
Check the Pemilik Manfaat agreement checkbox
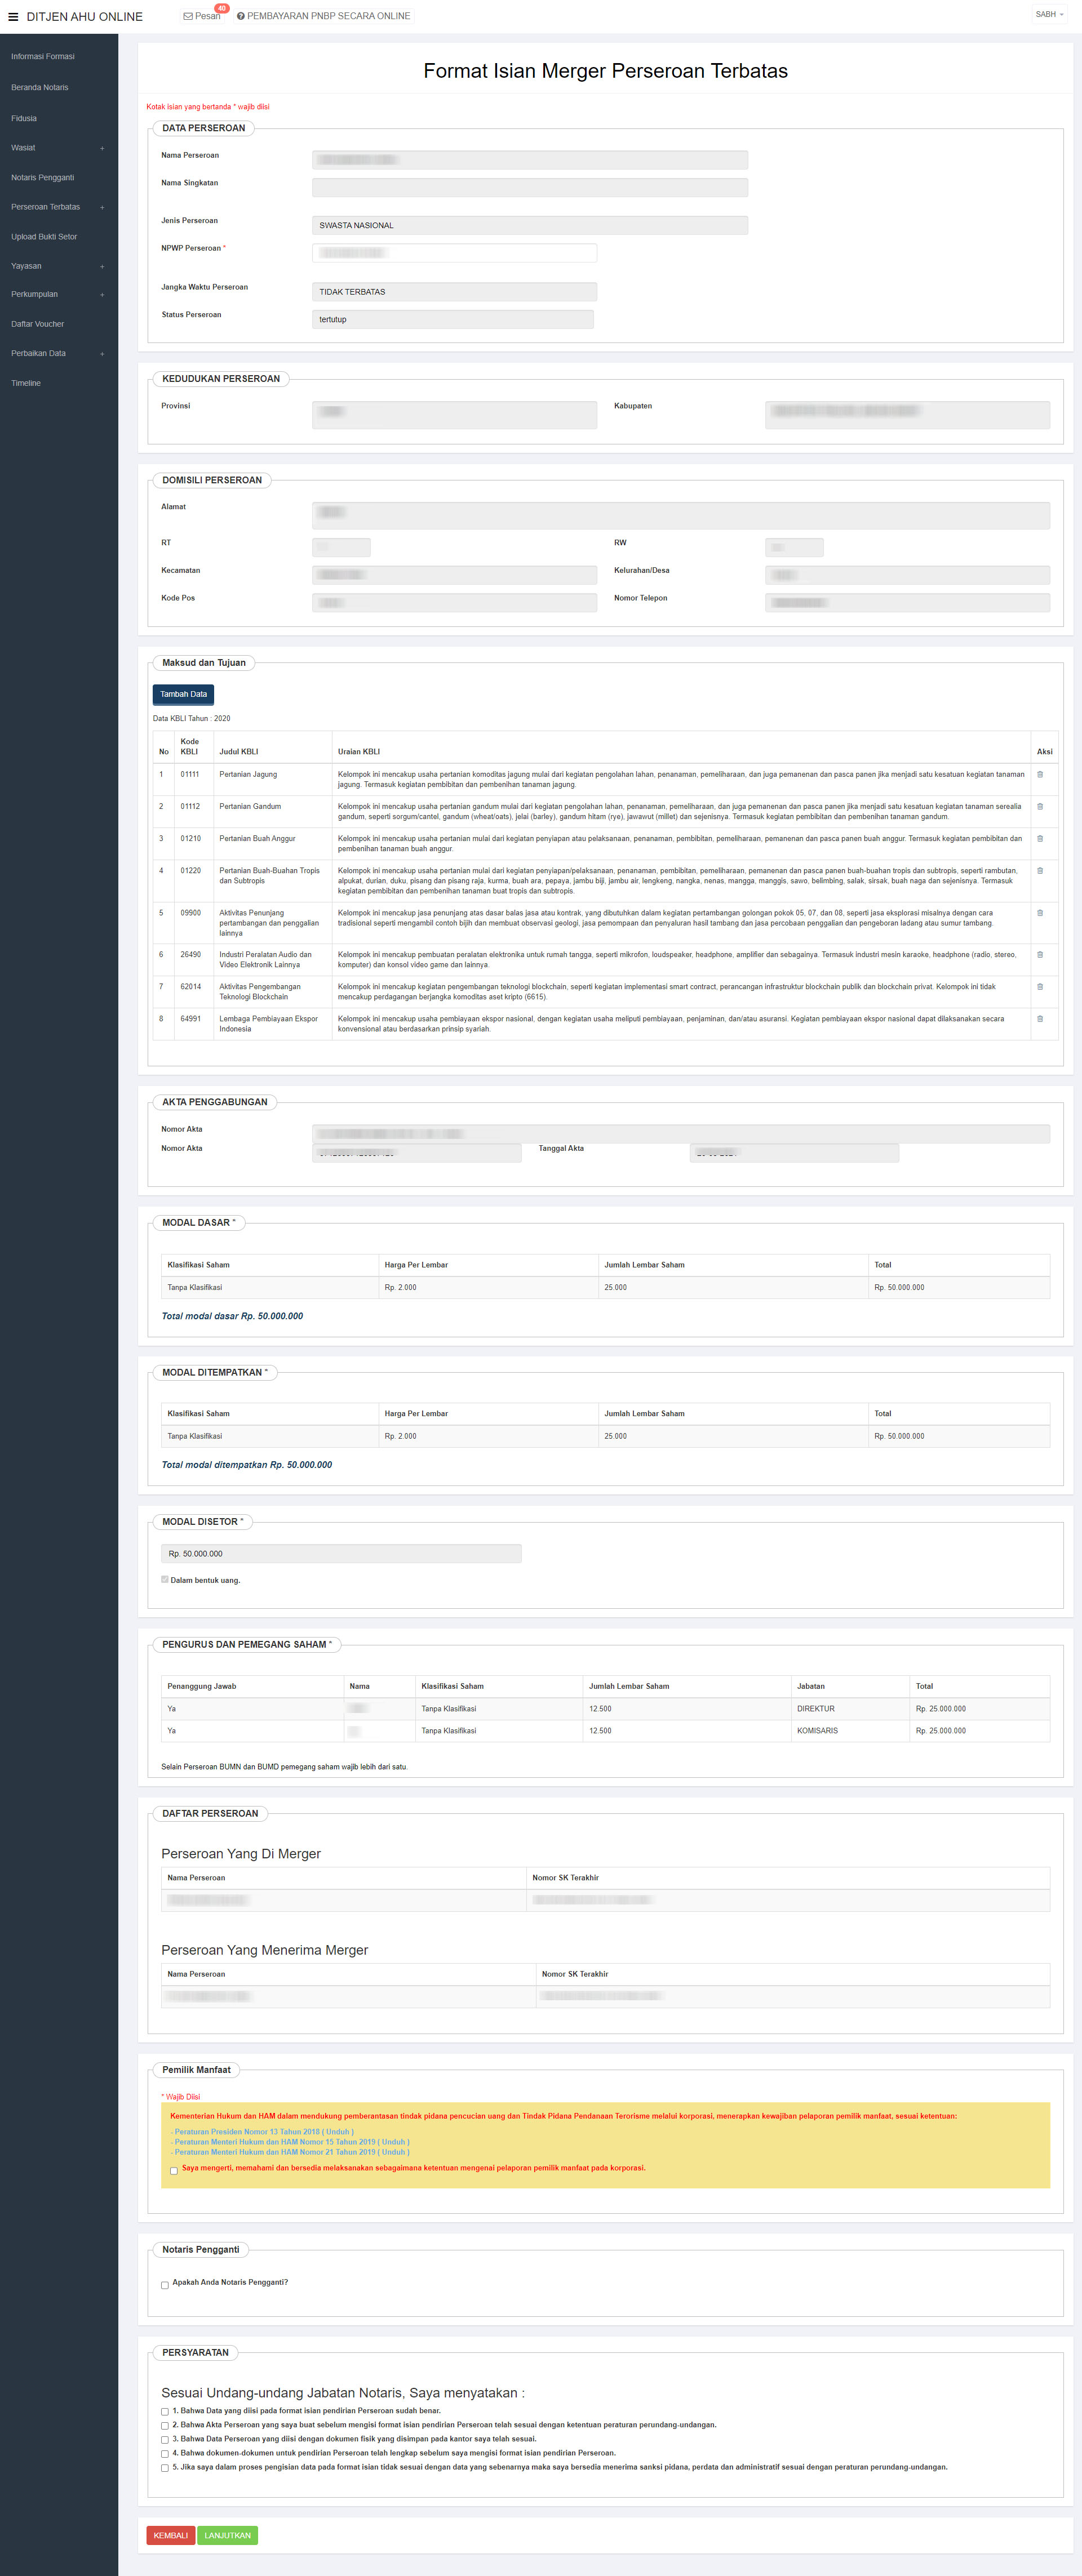point(174,2170)
